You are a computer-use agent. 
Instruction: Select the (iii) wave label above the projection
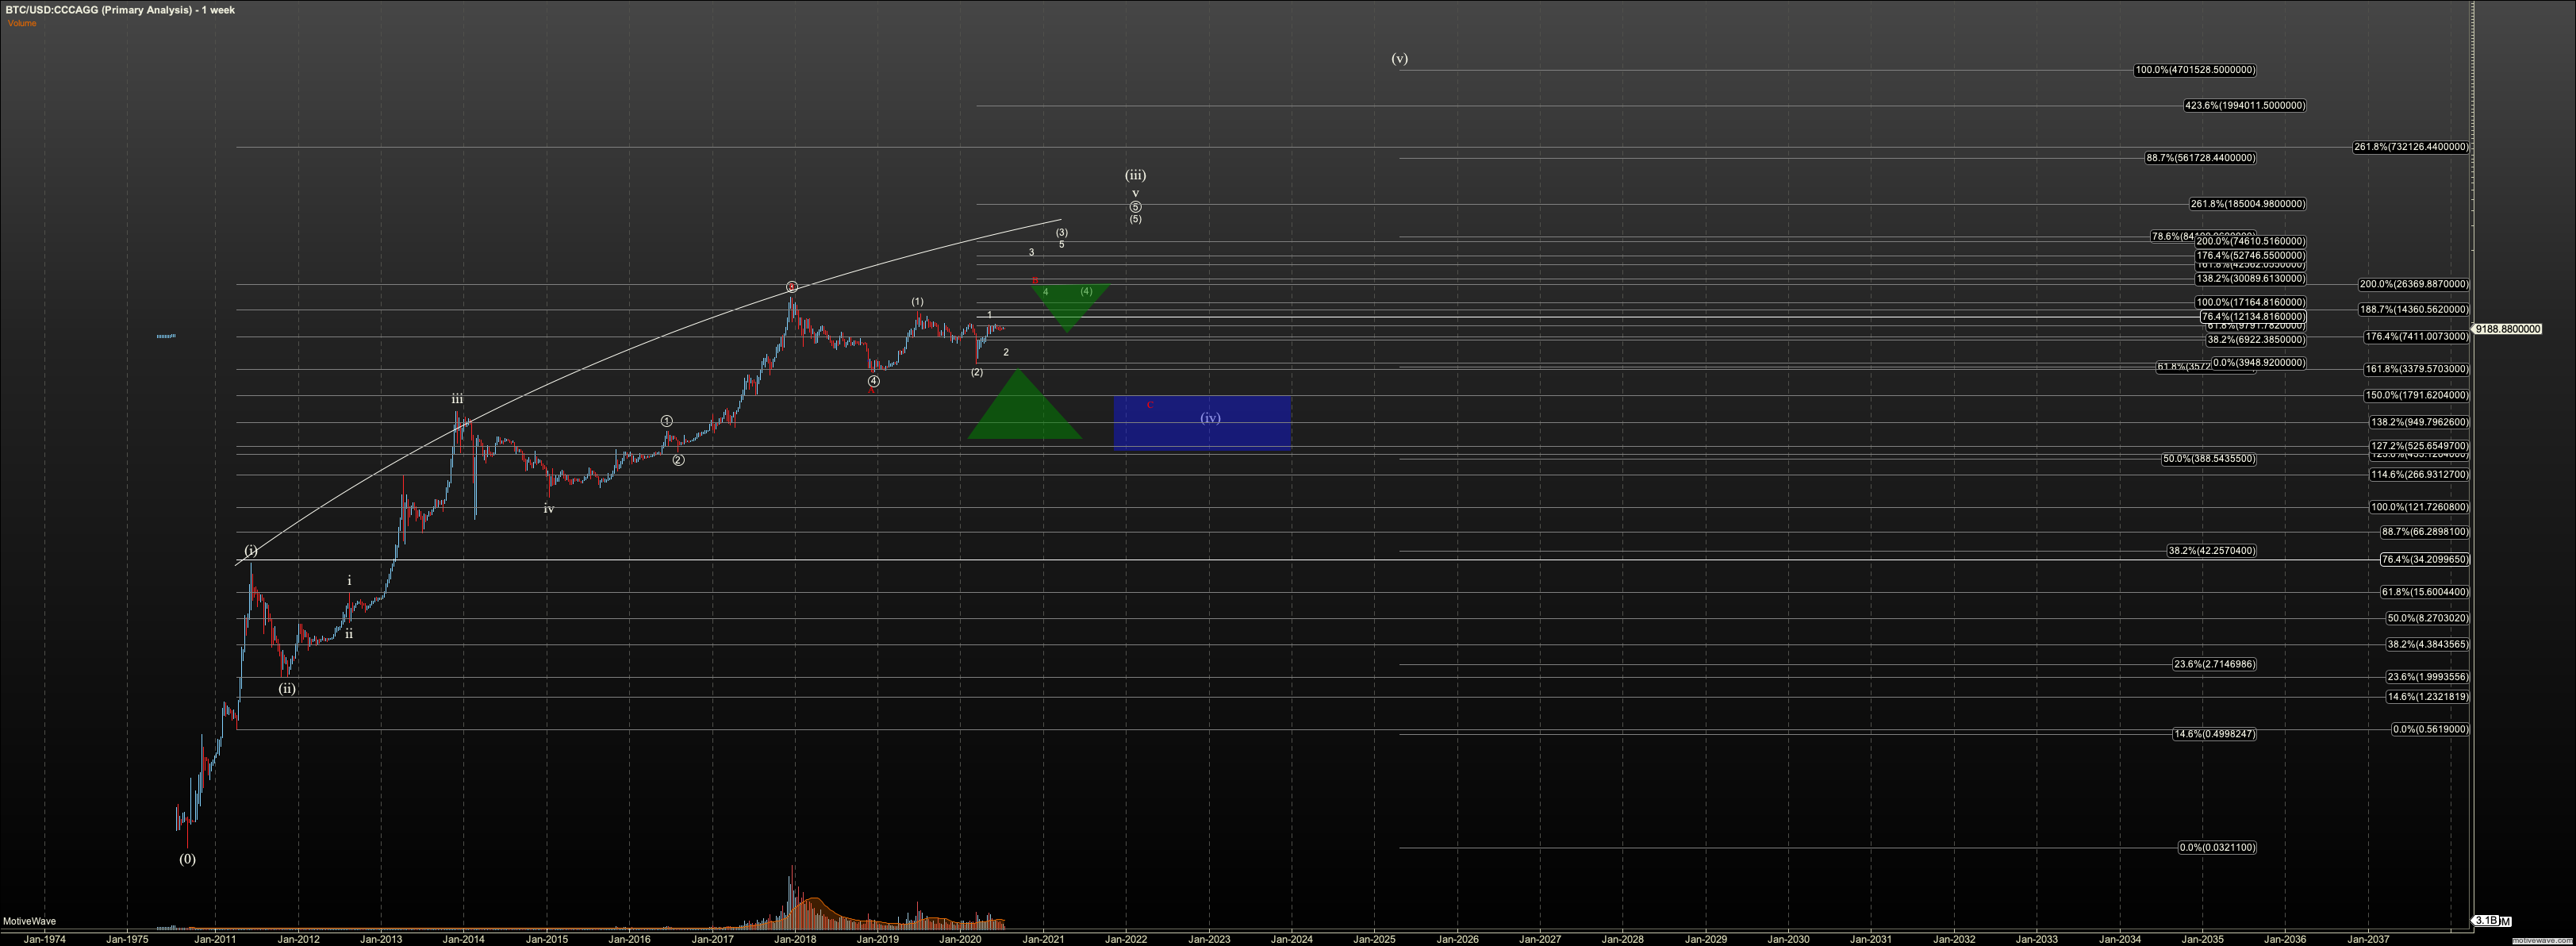point(1135,174)
